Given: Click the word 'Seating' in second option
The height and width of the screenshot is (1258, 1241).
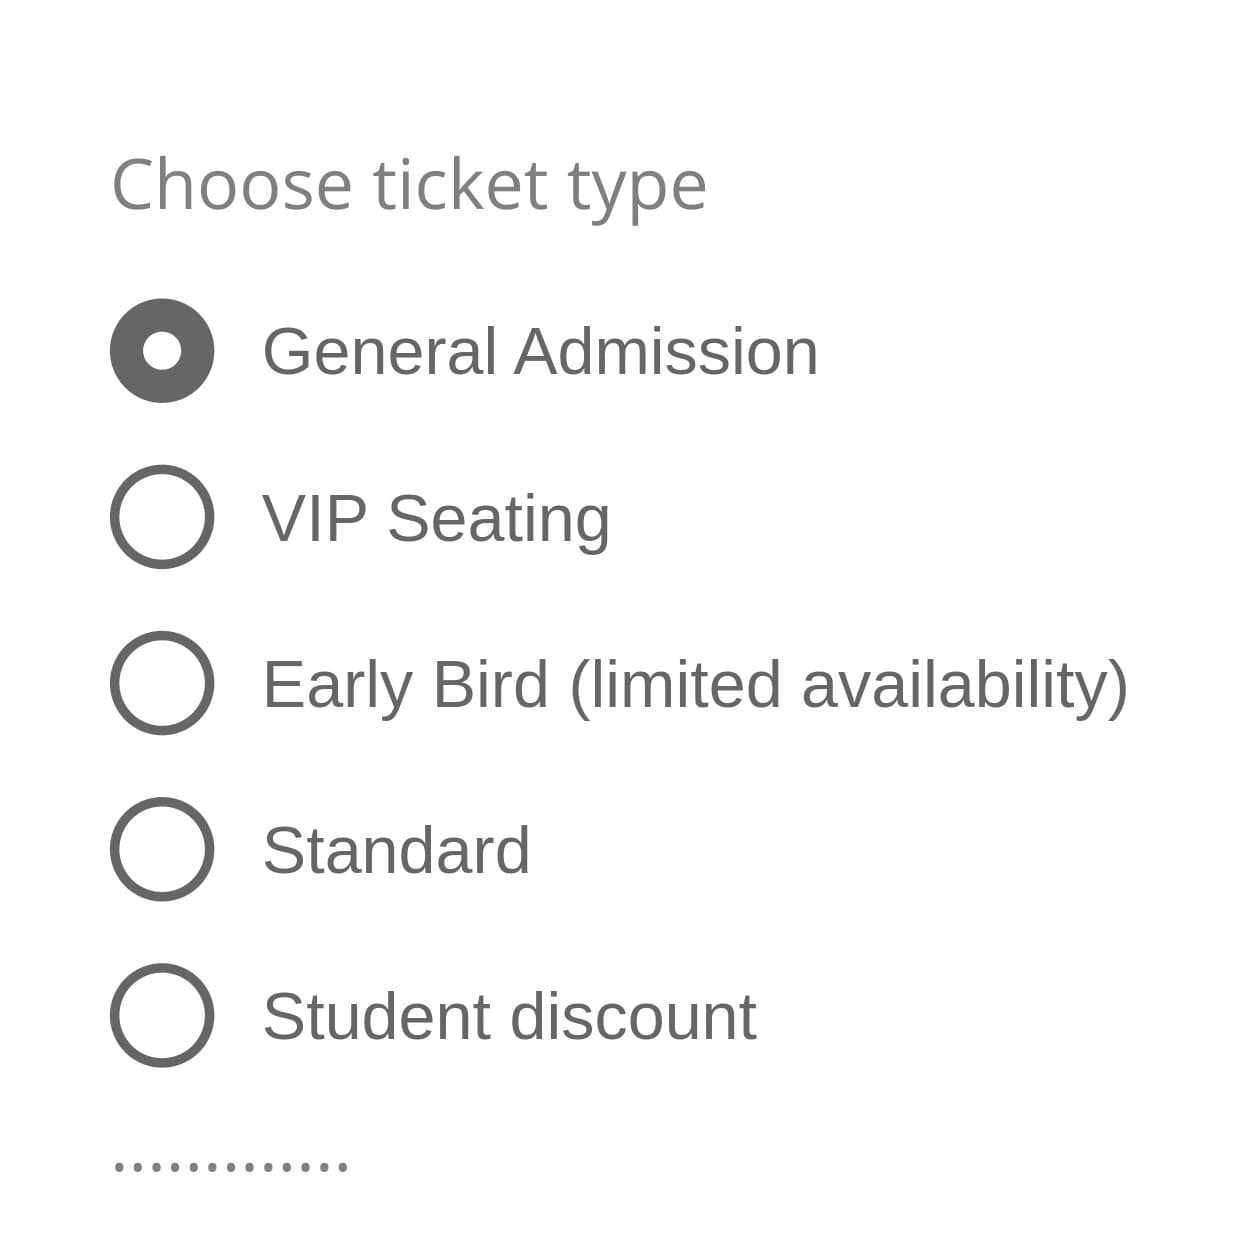Looking at the screenshot, I should (x=498, y=520).
